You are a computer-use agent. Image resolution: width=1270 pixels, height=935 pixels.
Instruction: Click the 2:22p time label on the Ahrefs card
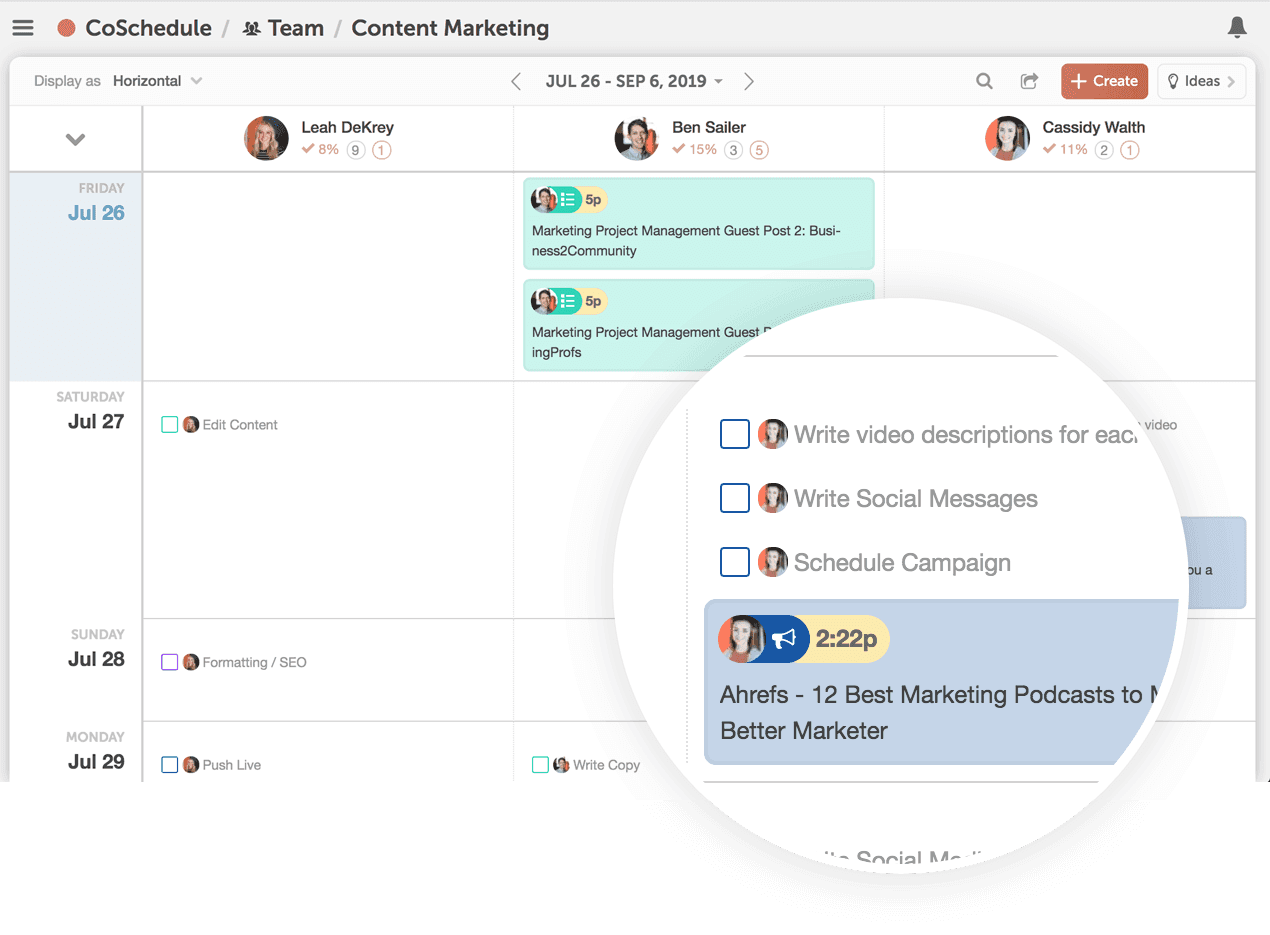tap(846, 639)
